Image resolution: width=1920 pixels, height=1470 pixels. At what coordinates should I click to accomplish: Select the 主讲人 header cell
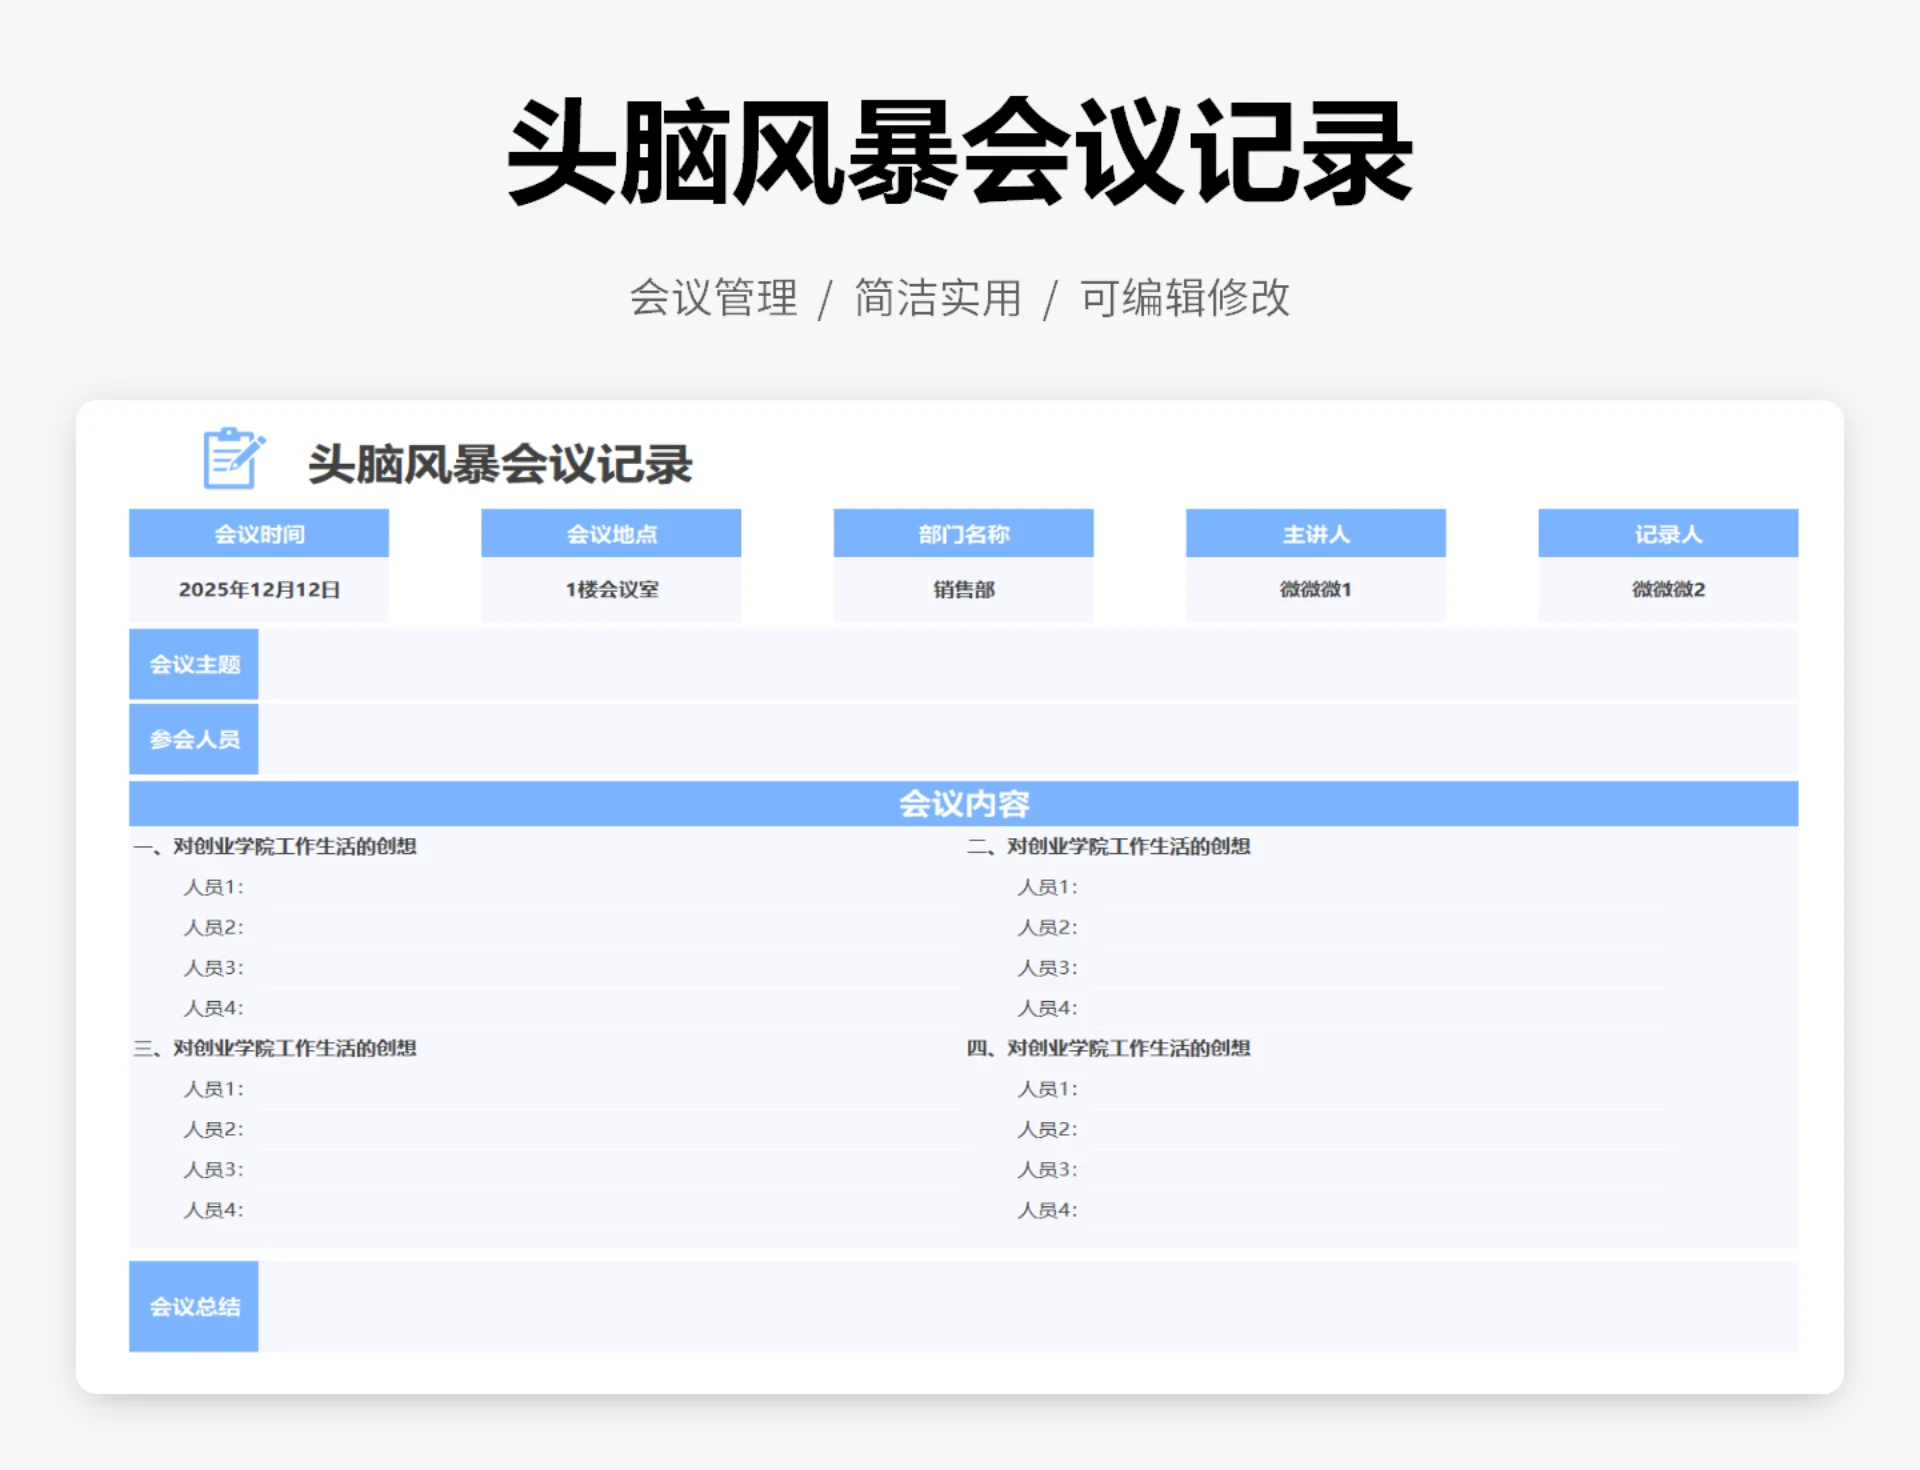1316,533
